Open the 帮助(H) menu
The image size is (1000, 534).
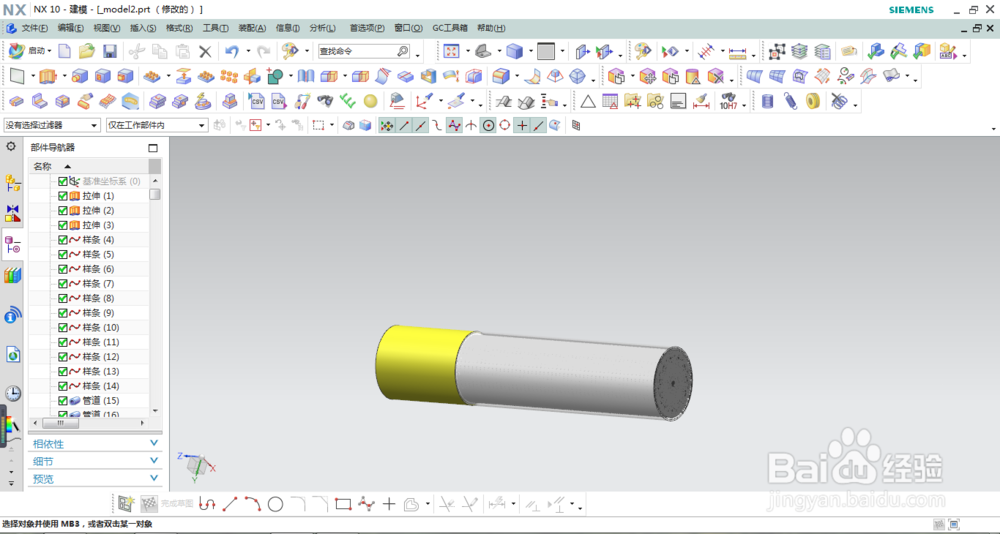[491, 28]
